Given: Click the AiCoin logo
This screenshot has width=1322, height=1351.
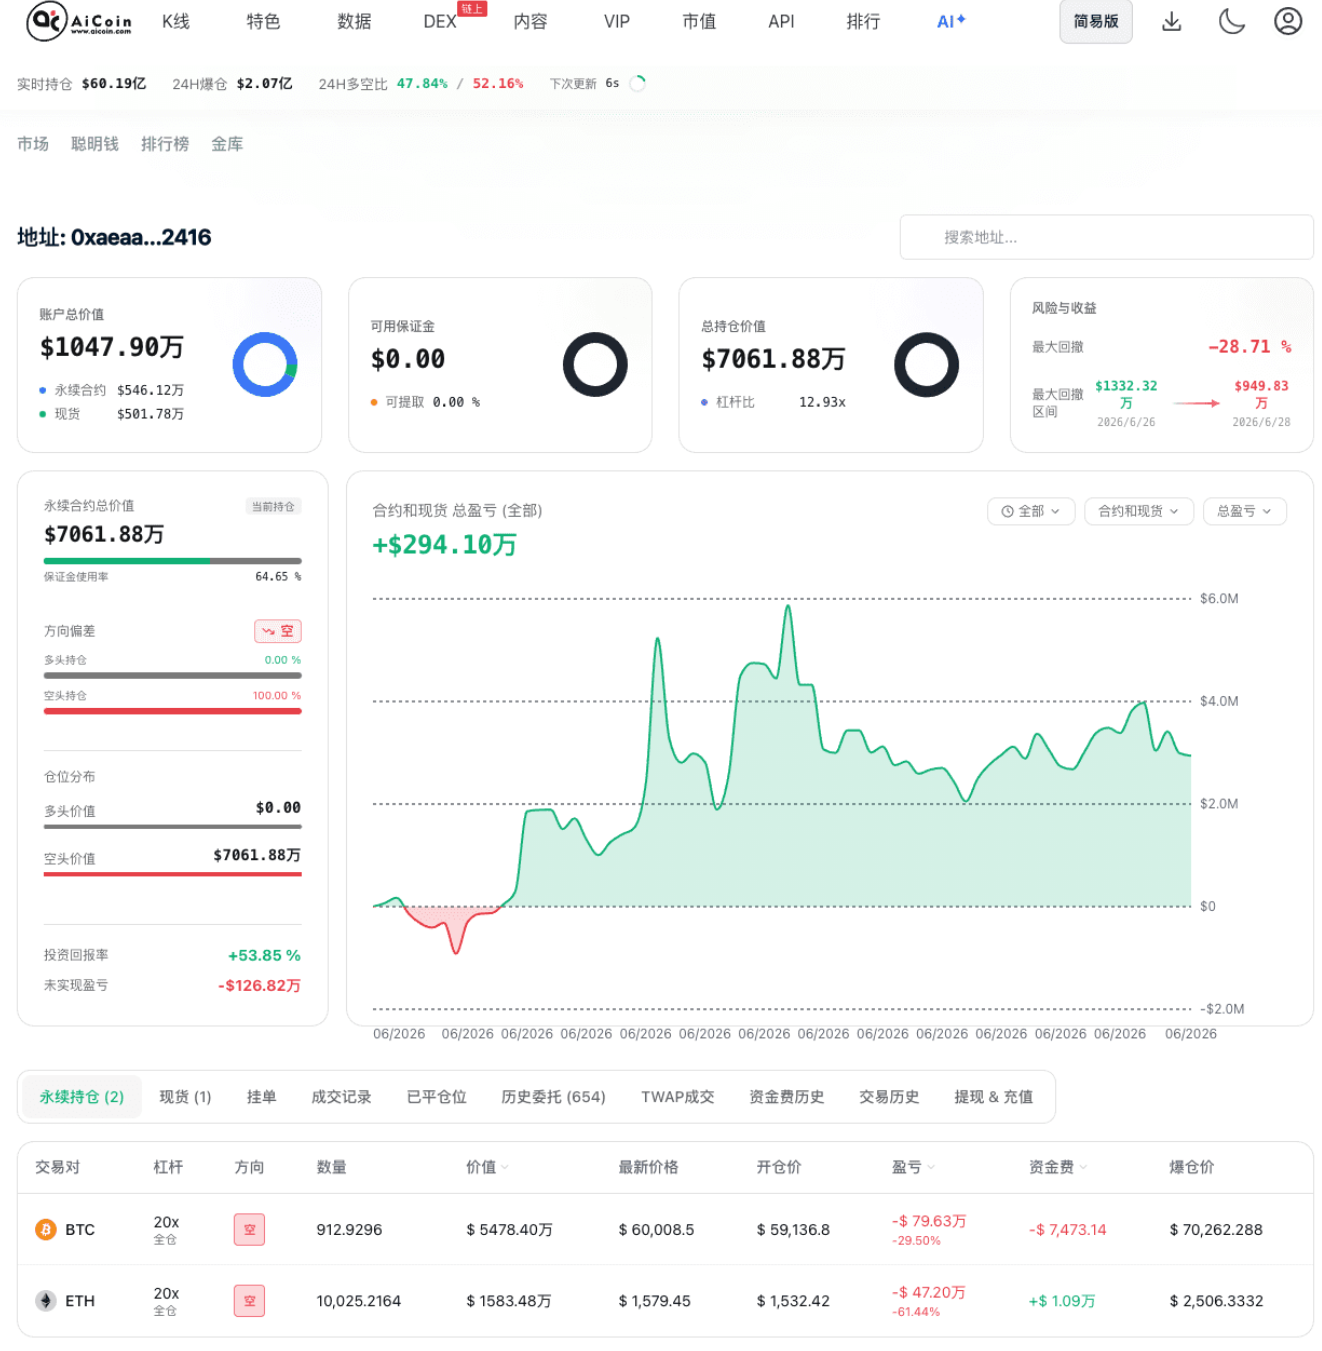Looking at the screenshot, I should [79, 21].
